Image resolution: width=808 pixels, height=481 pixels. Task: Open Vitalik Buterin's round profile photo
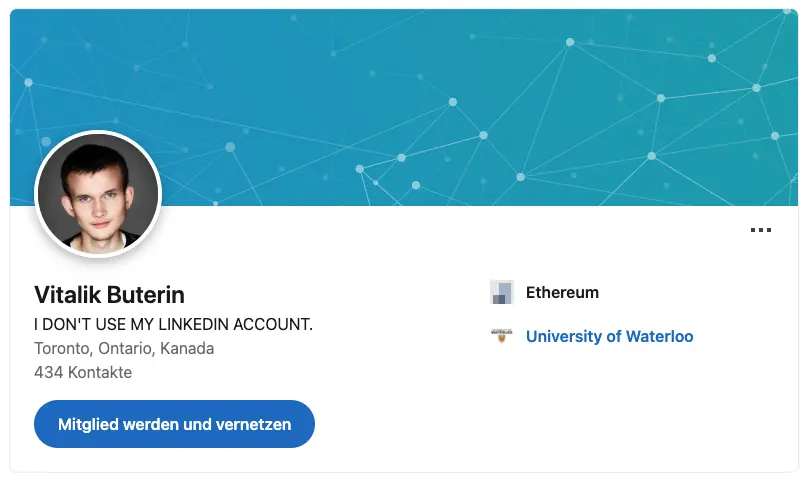click(98, 194)
